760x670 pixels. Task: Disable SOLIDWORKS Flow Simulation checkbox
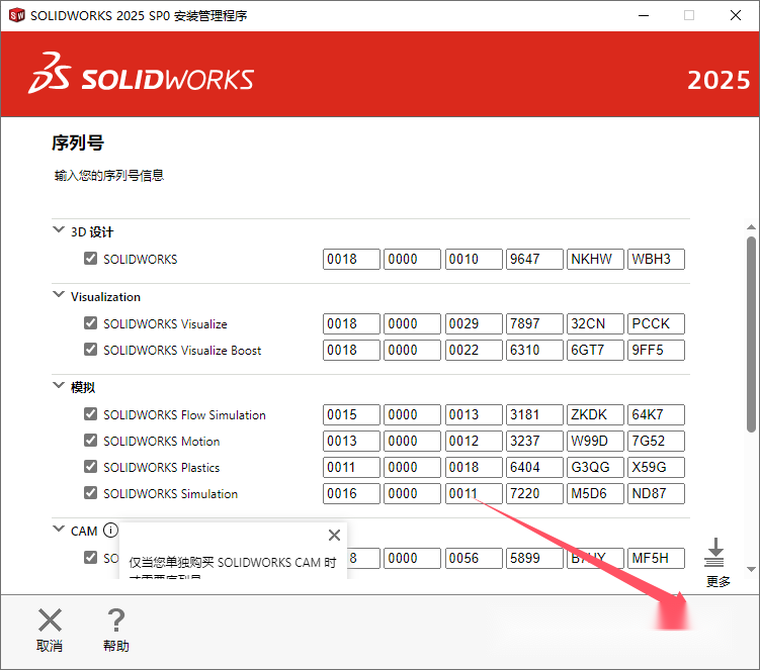coord(91,414)
